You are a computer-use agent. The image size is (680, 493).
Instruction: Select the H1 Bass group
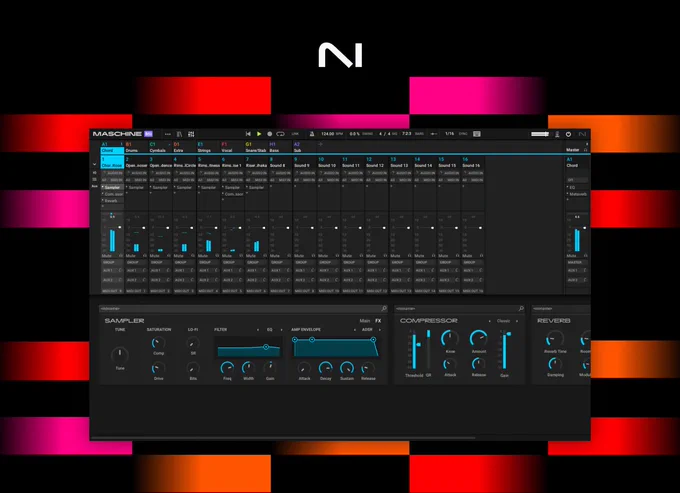point(281,147)
